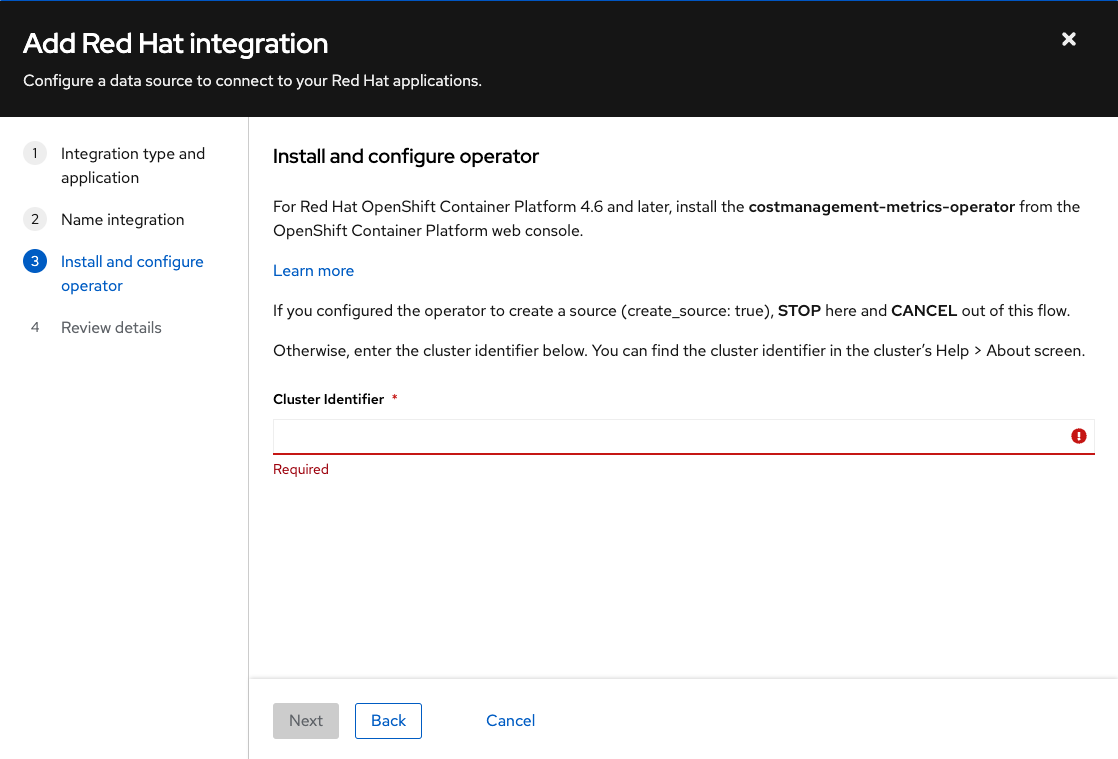Select step 4 Review details
1118x759 pixels.
pos(111,328)
